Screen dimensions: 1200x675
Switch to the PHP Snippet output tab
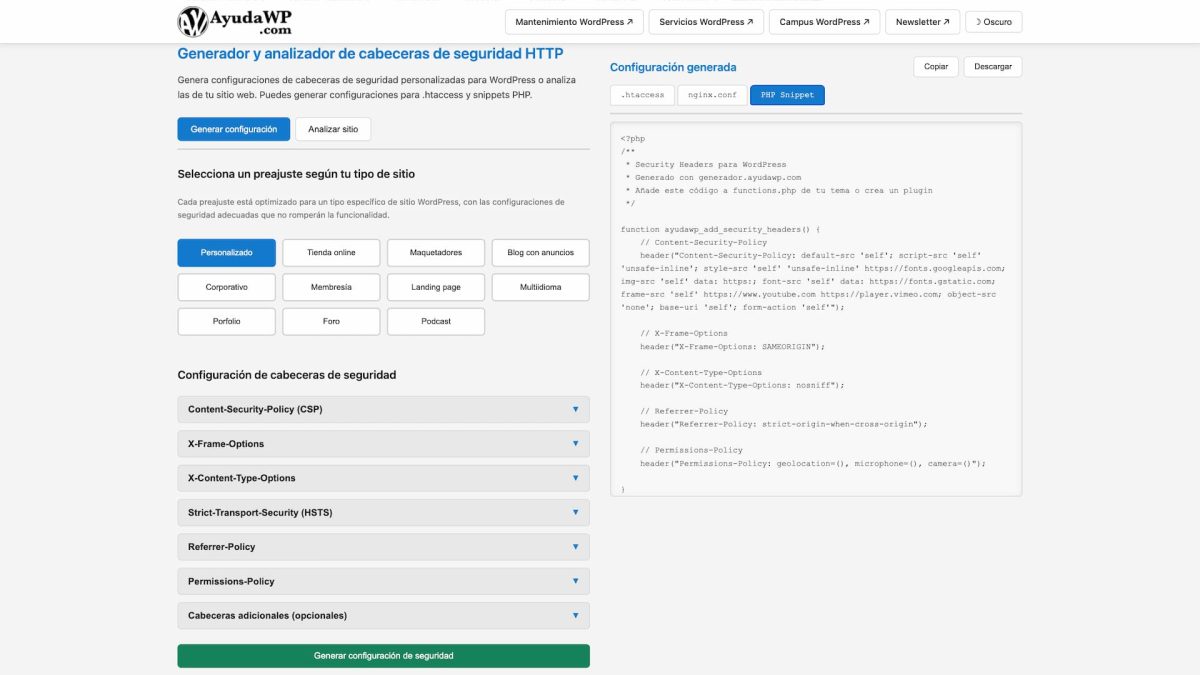point(787,95)
